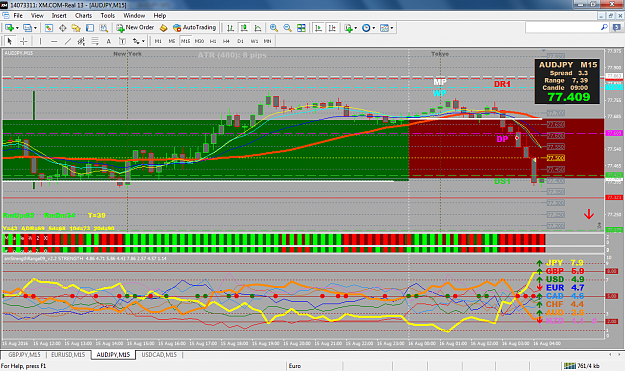
Task: Switch to D1 timeframe
Action: tap(240, 41)
